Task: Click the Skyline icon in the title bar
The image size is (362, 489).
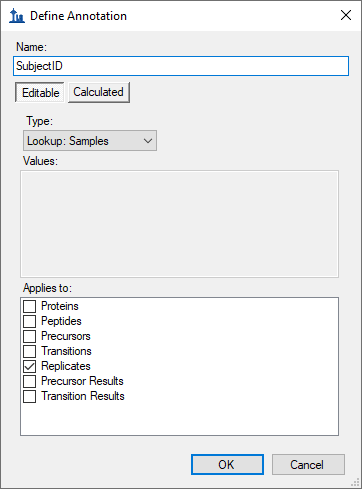Action: click(17, 16)
